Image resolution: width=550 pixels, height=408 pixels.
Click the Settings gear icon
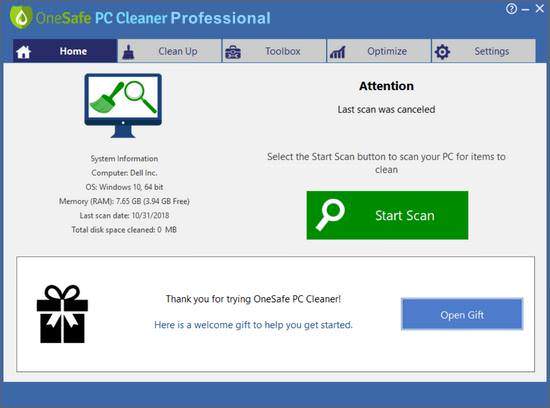(x=442, y=52)
